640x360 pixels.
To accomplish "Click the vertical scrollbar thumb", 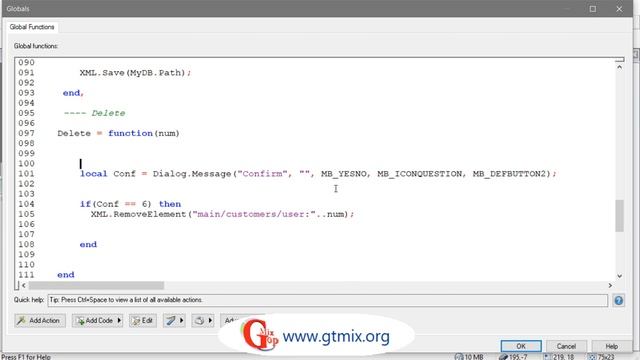I will point(619,216).
